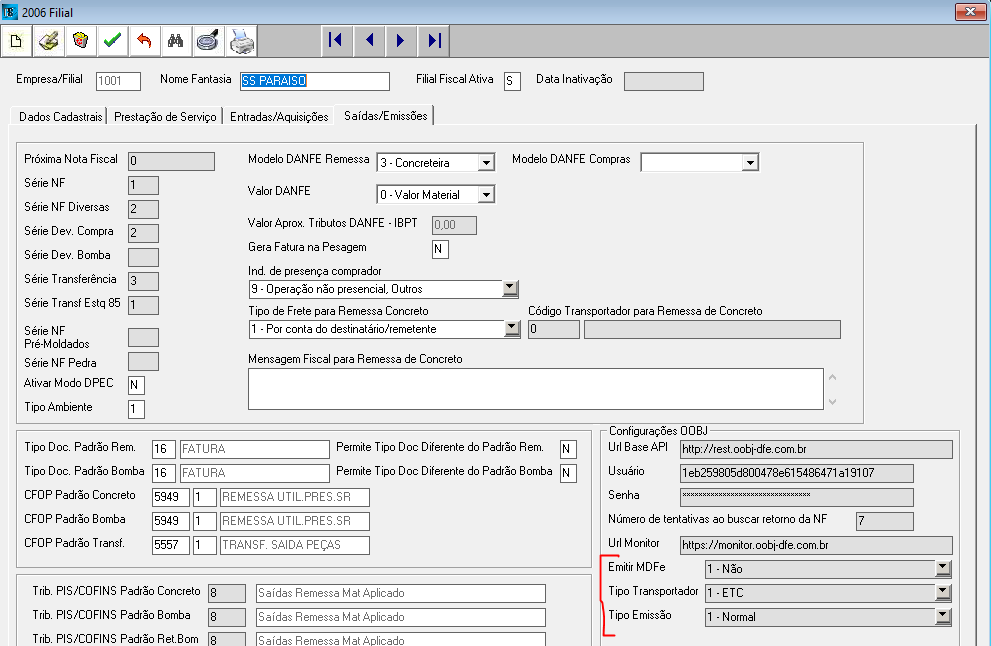
Task: Click the OOBJ Senha field
Action: point(796,497)
